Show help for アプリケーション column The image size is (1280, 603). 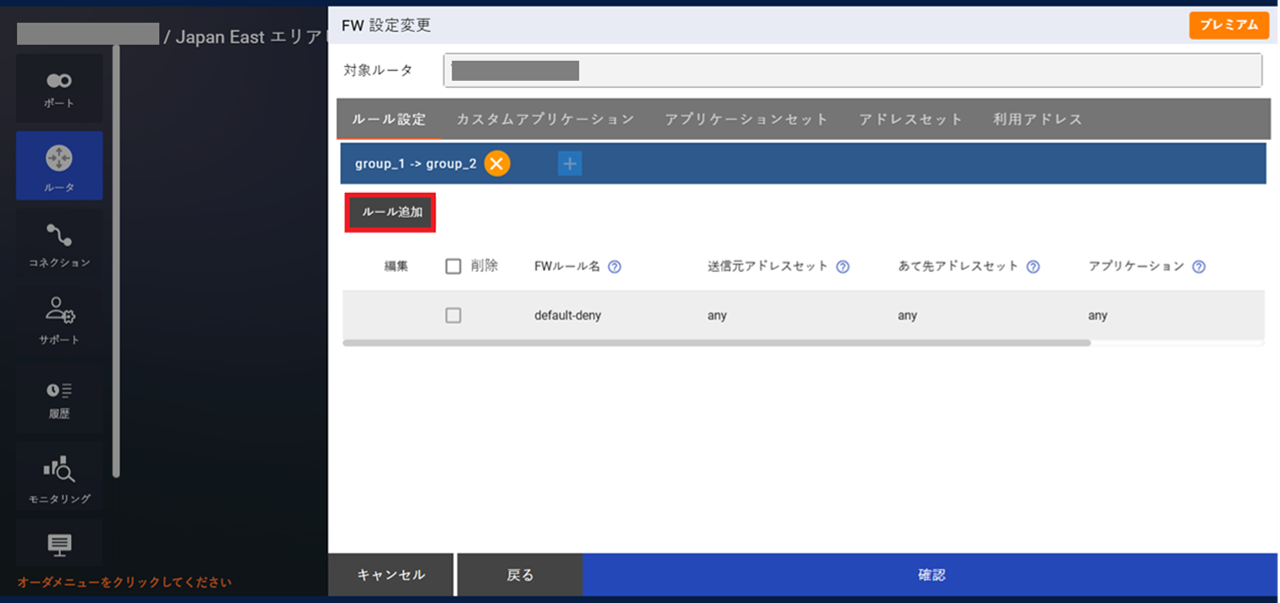tap(1199, 267)
